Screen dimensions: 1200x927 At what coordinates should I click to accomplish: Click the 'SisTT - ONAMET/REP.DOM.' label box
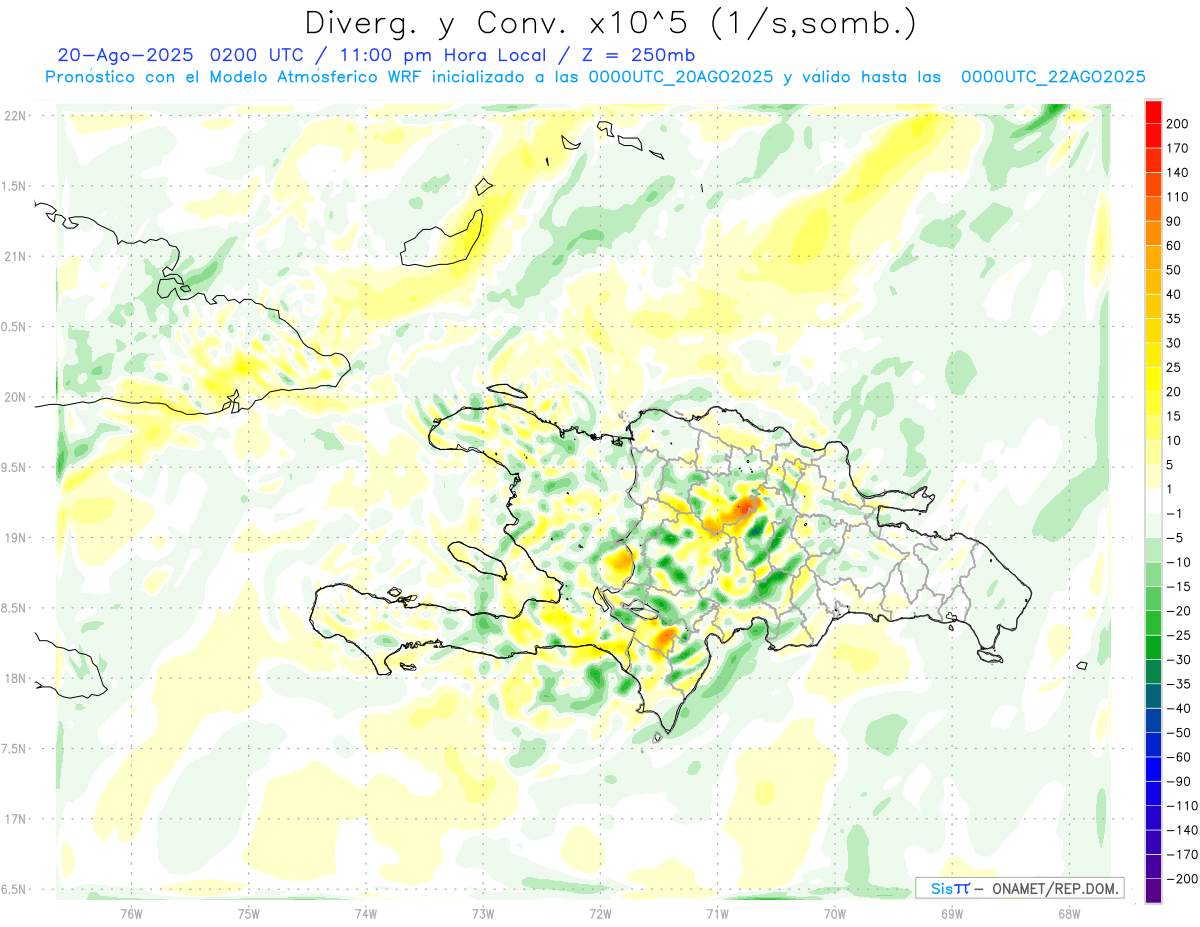1018,888
